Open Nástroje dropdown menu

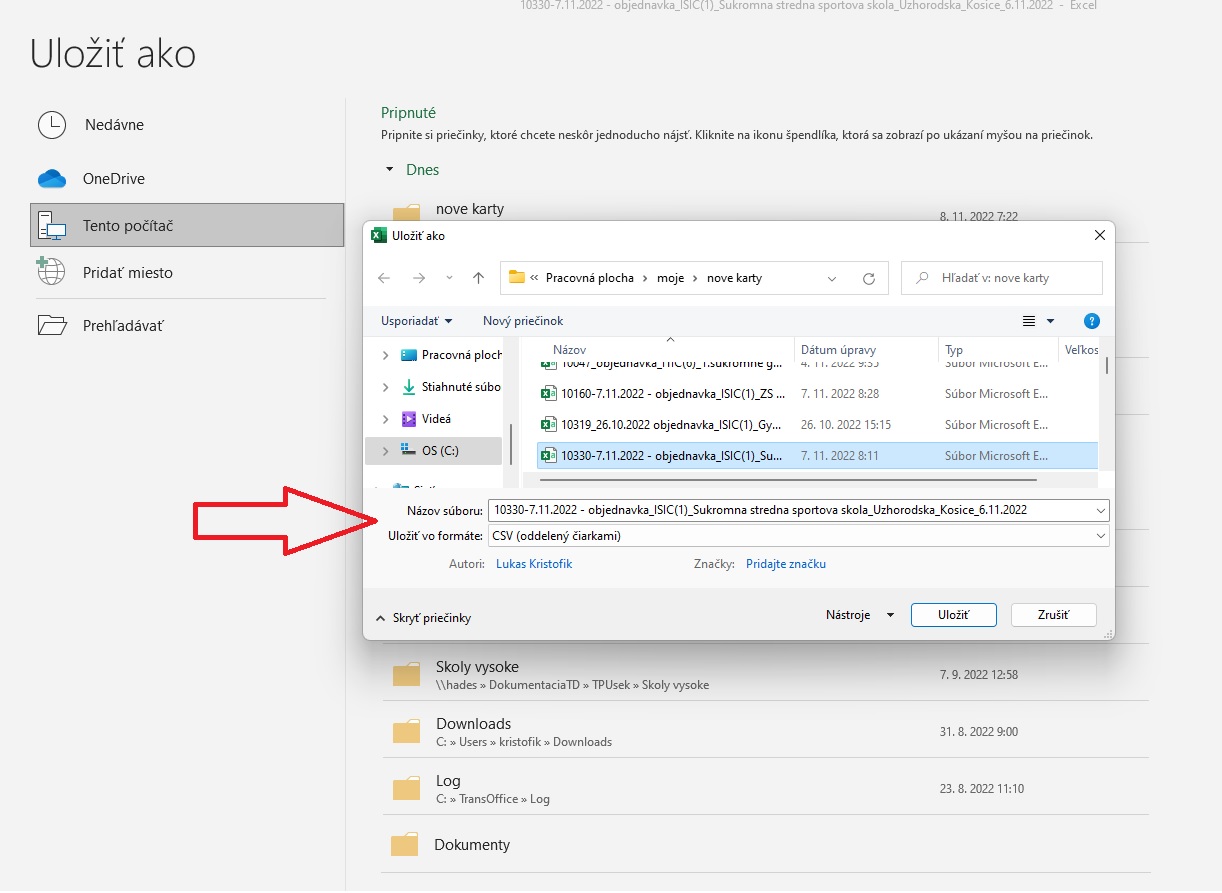(x=859, y=615)
